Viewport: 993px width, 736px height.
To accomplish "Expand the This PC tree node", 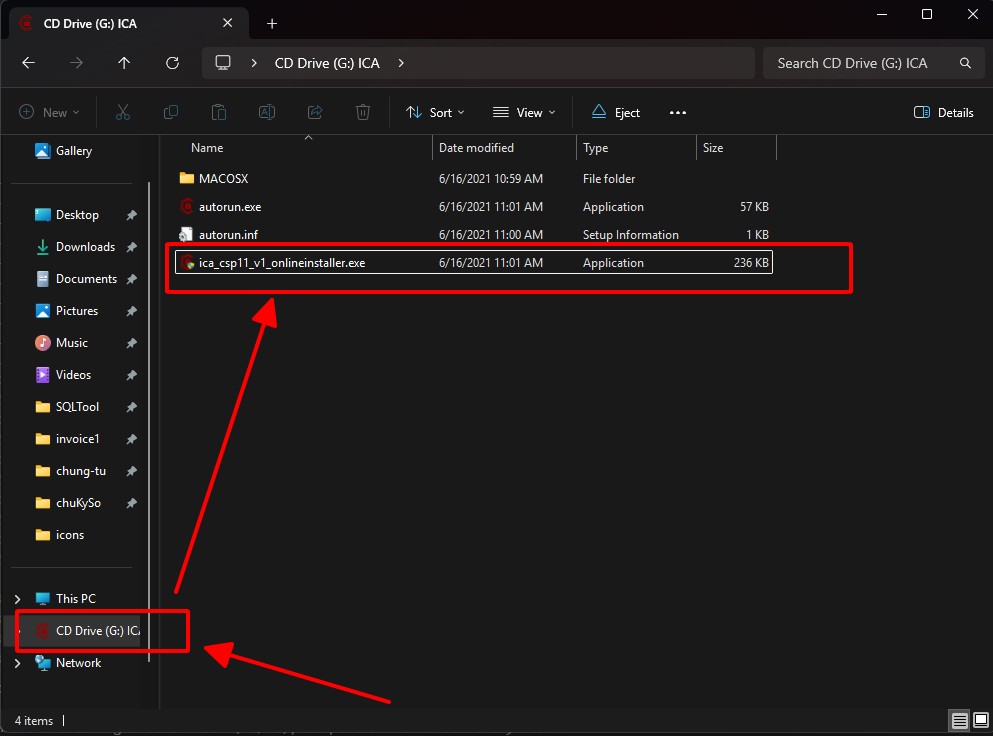I will pyautogui.click(x=18, y=599).
